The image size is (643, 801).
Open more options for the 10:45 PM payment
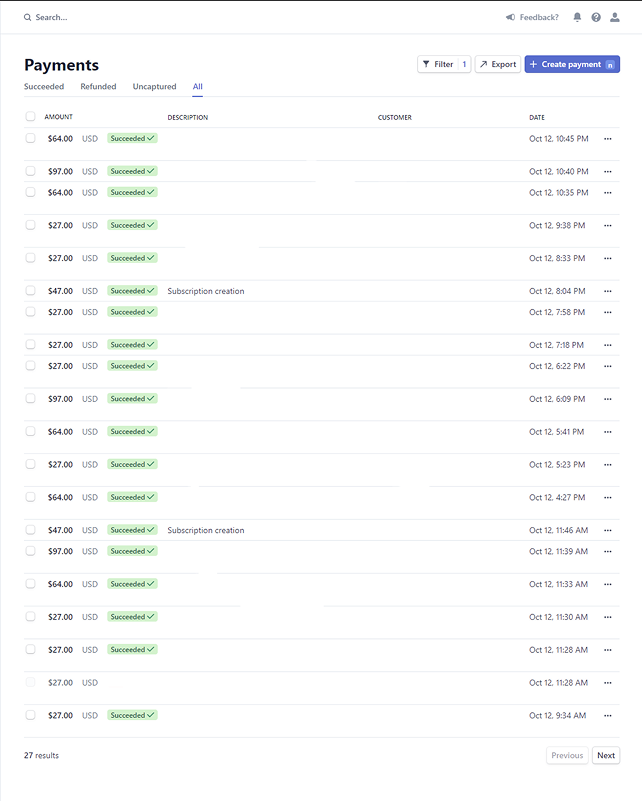[608, 139]
